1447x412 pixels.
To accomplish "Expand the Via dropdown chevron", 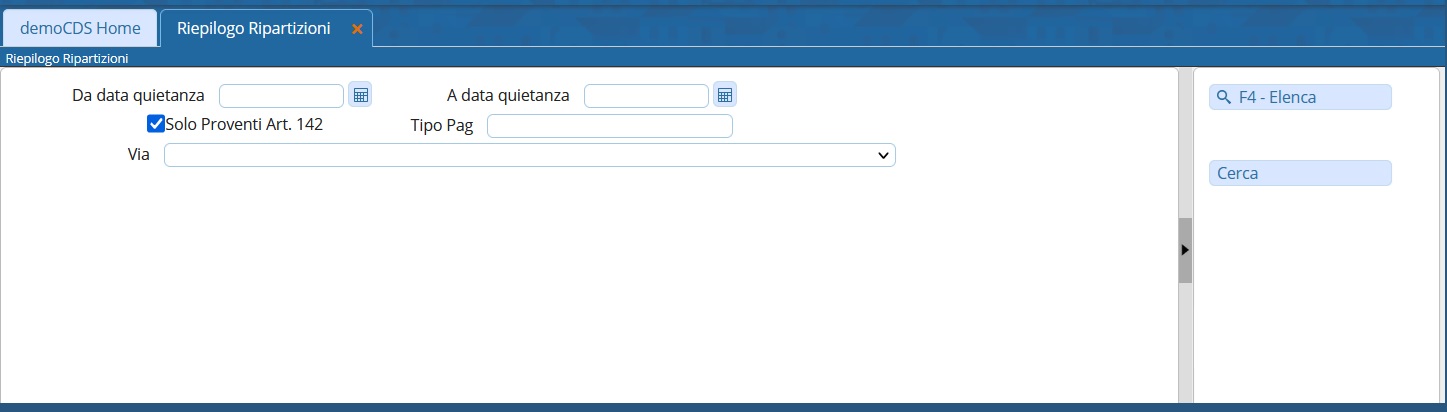I will coord(883,155).
